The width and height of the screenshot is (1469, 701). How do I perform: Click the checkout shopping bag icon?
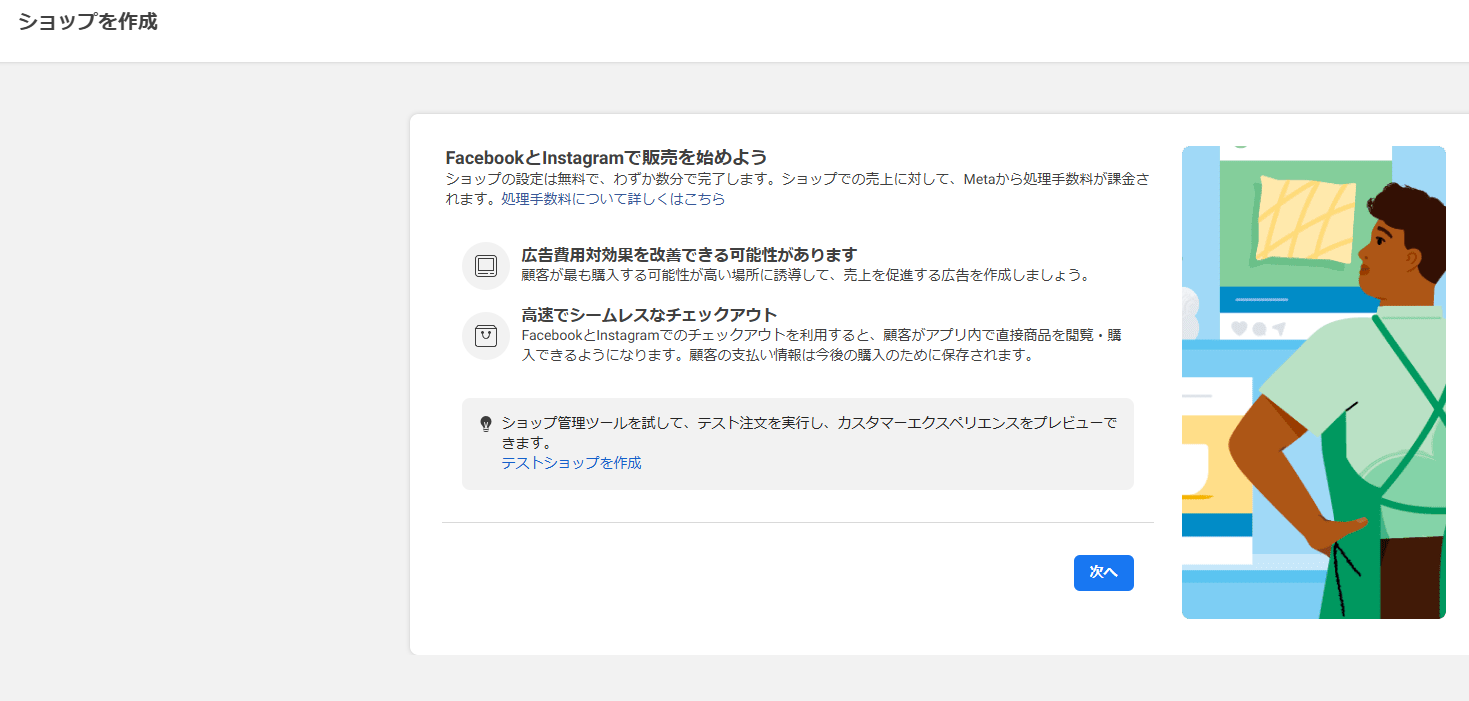pos(486,336)
